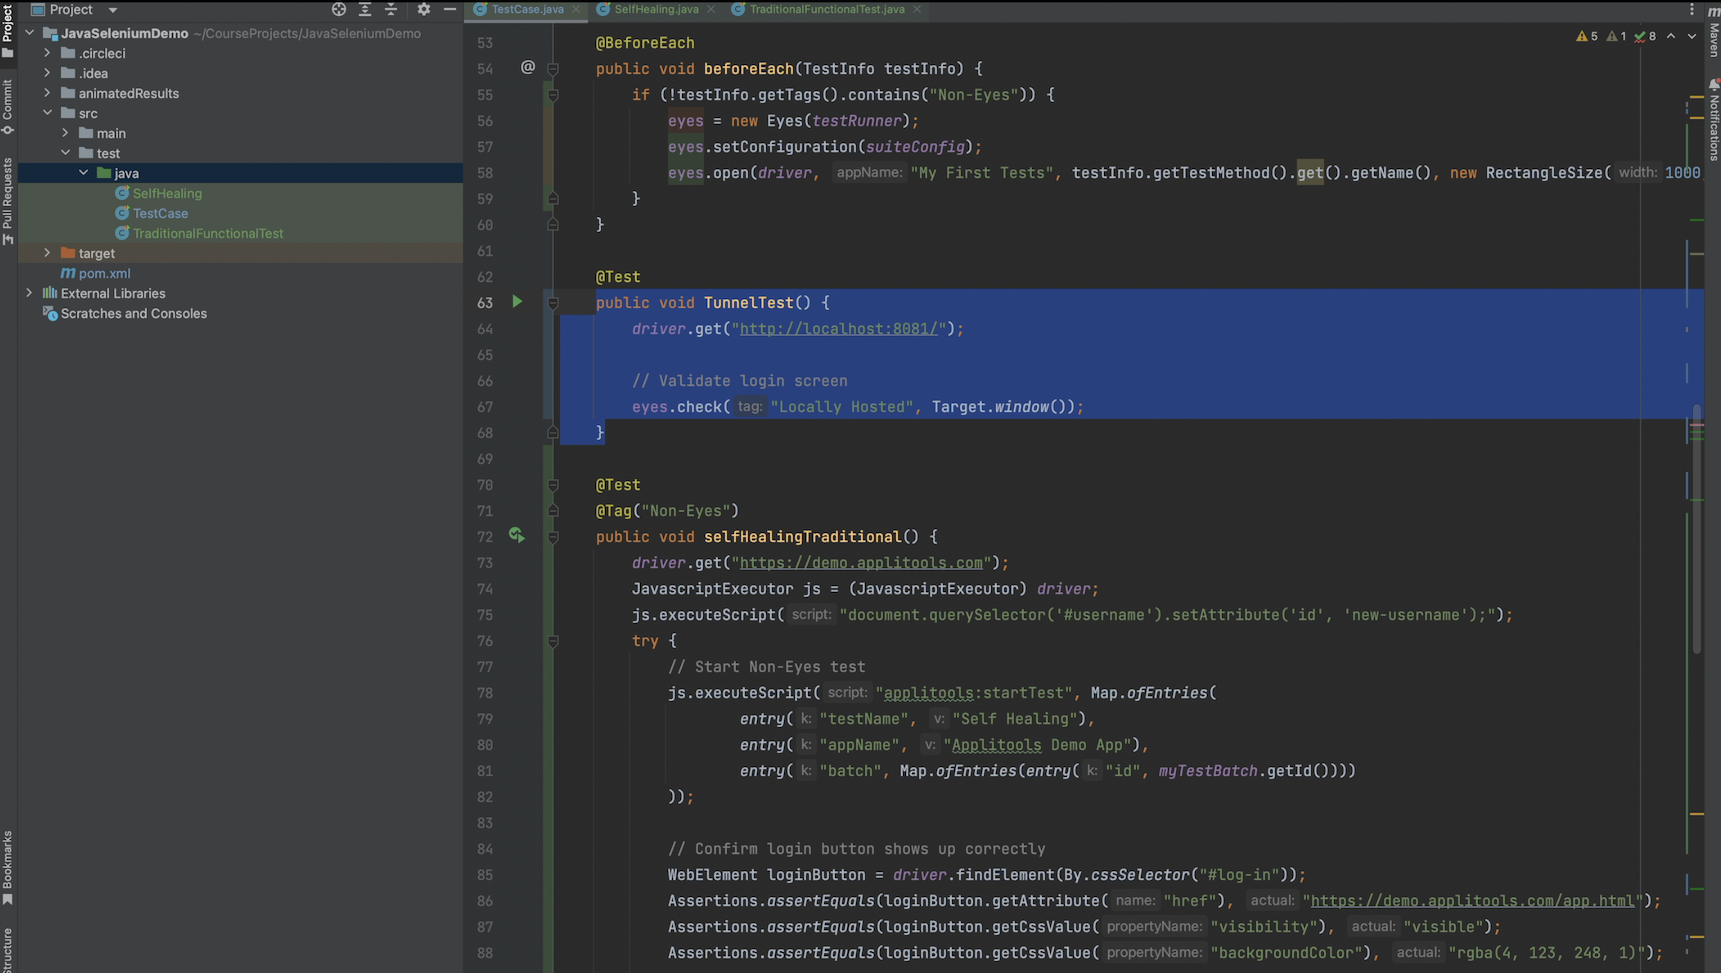Hide the Project tool window
The height and width of the screenshot is (973, 1721).
[450, 9]
